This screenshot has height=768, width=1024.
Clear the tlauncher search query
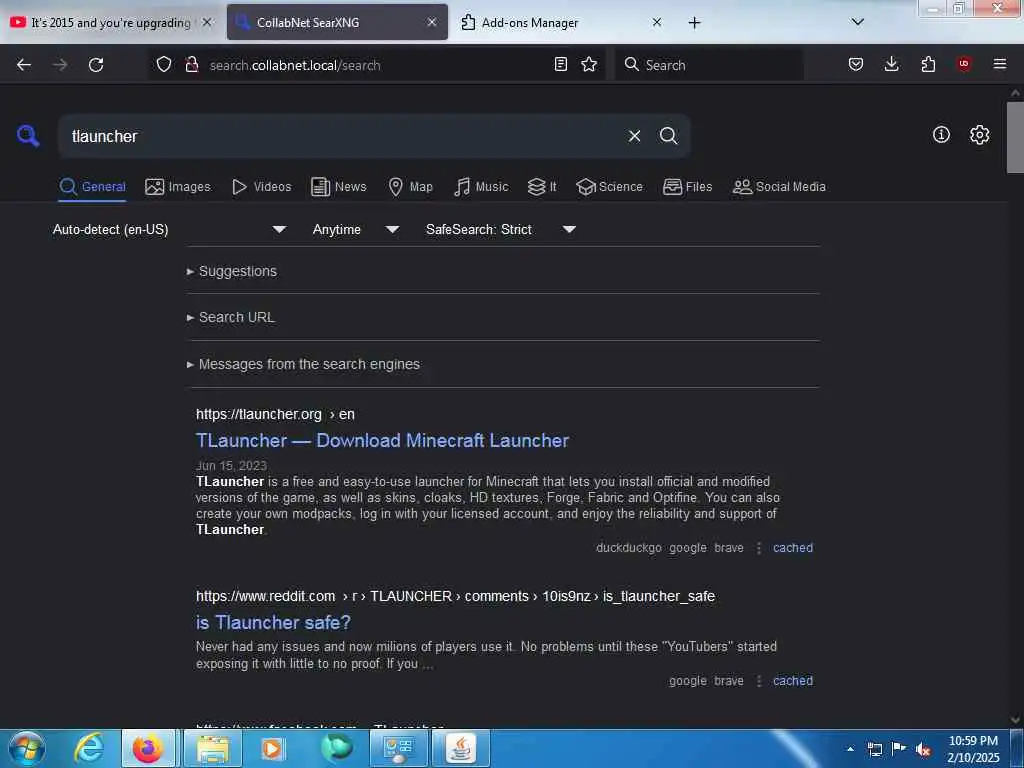(x=634, y=136)
